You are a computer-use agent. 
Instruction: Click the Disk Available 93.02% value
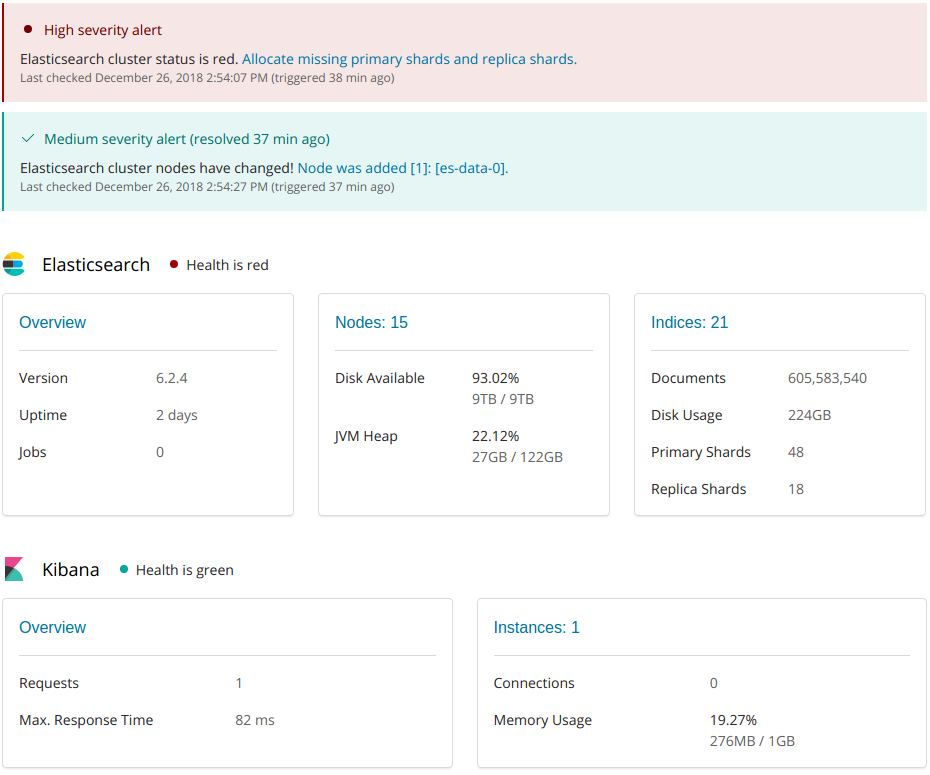coord(495,378)
